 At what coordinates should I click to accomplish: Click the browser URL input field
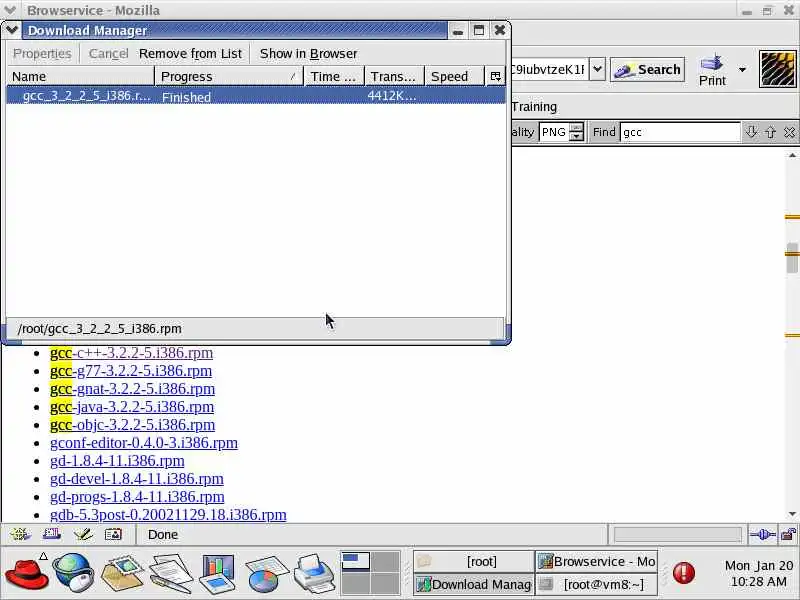549,69
